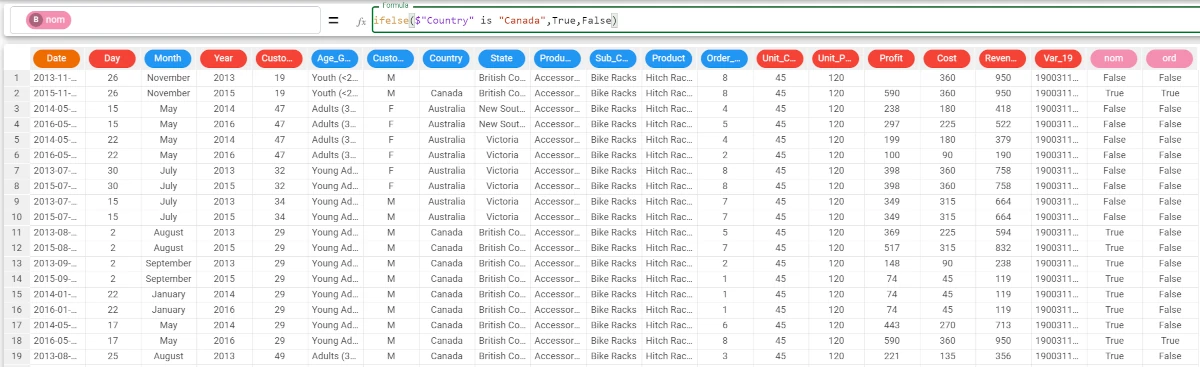1200x367 pixels.
Task: Select the ord column header
Action: coord(1170,58)
